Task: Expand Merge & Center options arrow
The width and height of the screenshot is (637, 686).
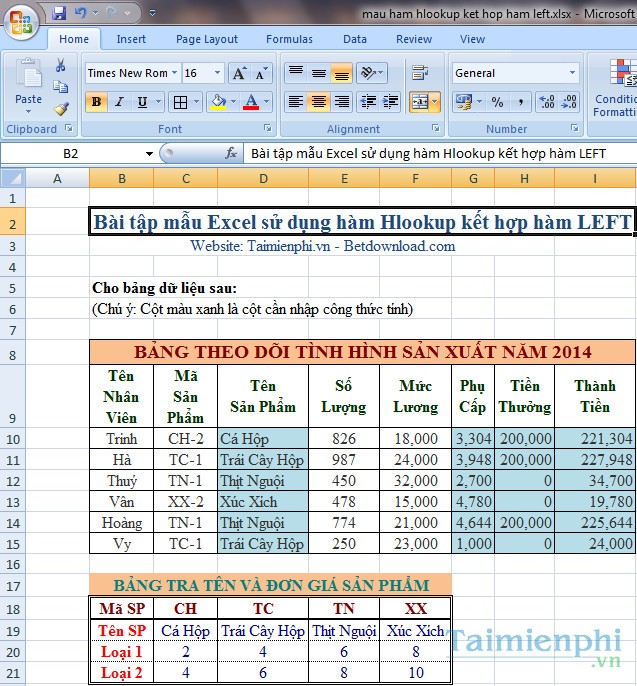Action: (x=435, y=102)
